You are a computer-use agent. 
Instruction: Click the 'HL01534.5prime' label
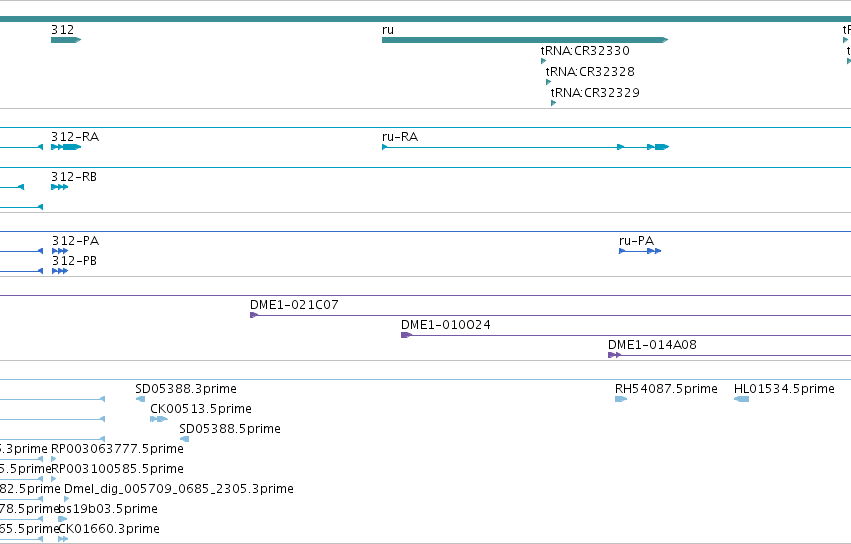(784, 389)
